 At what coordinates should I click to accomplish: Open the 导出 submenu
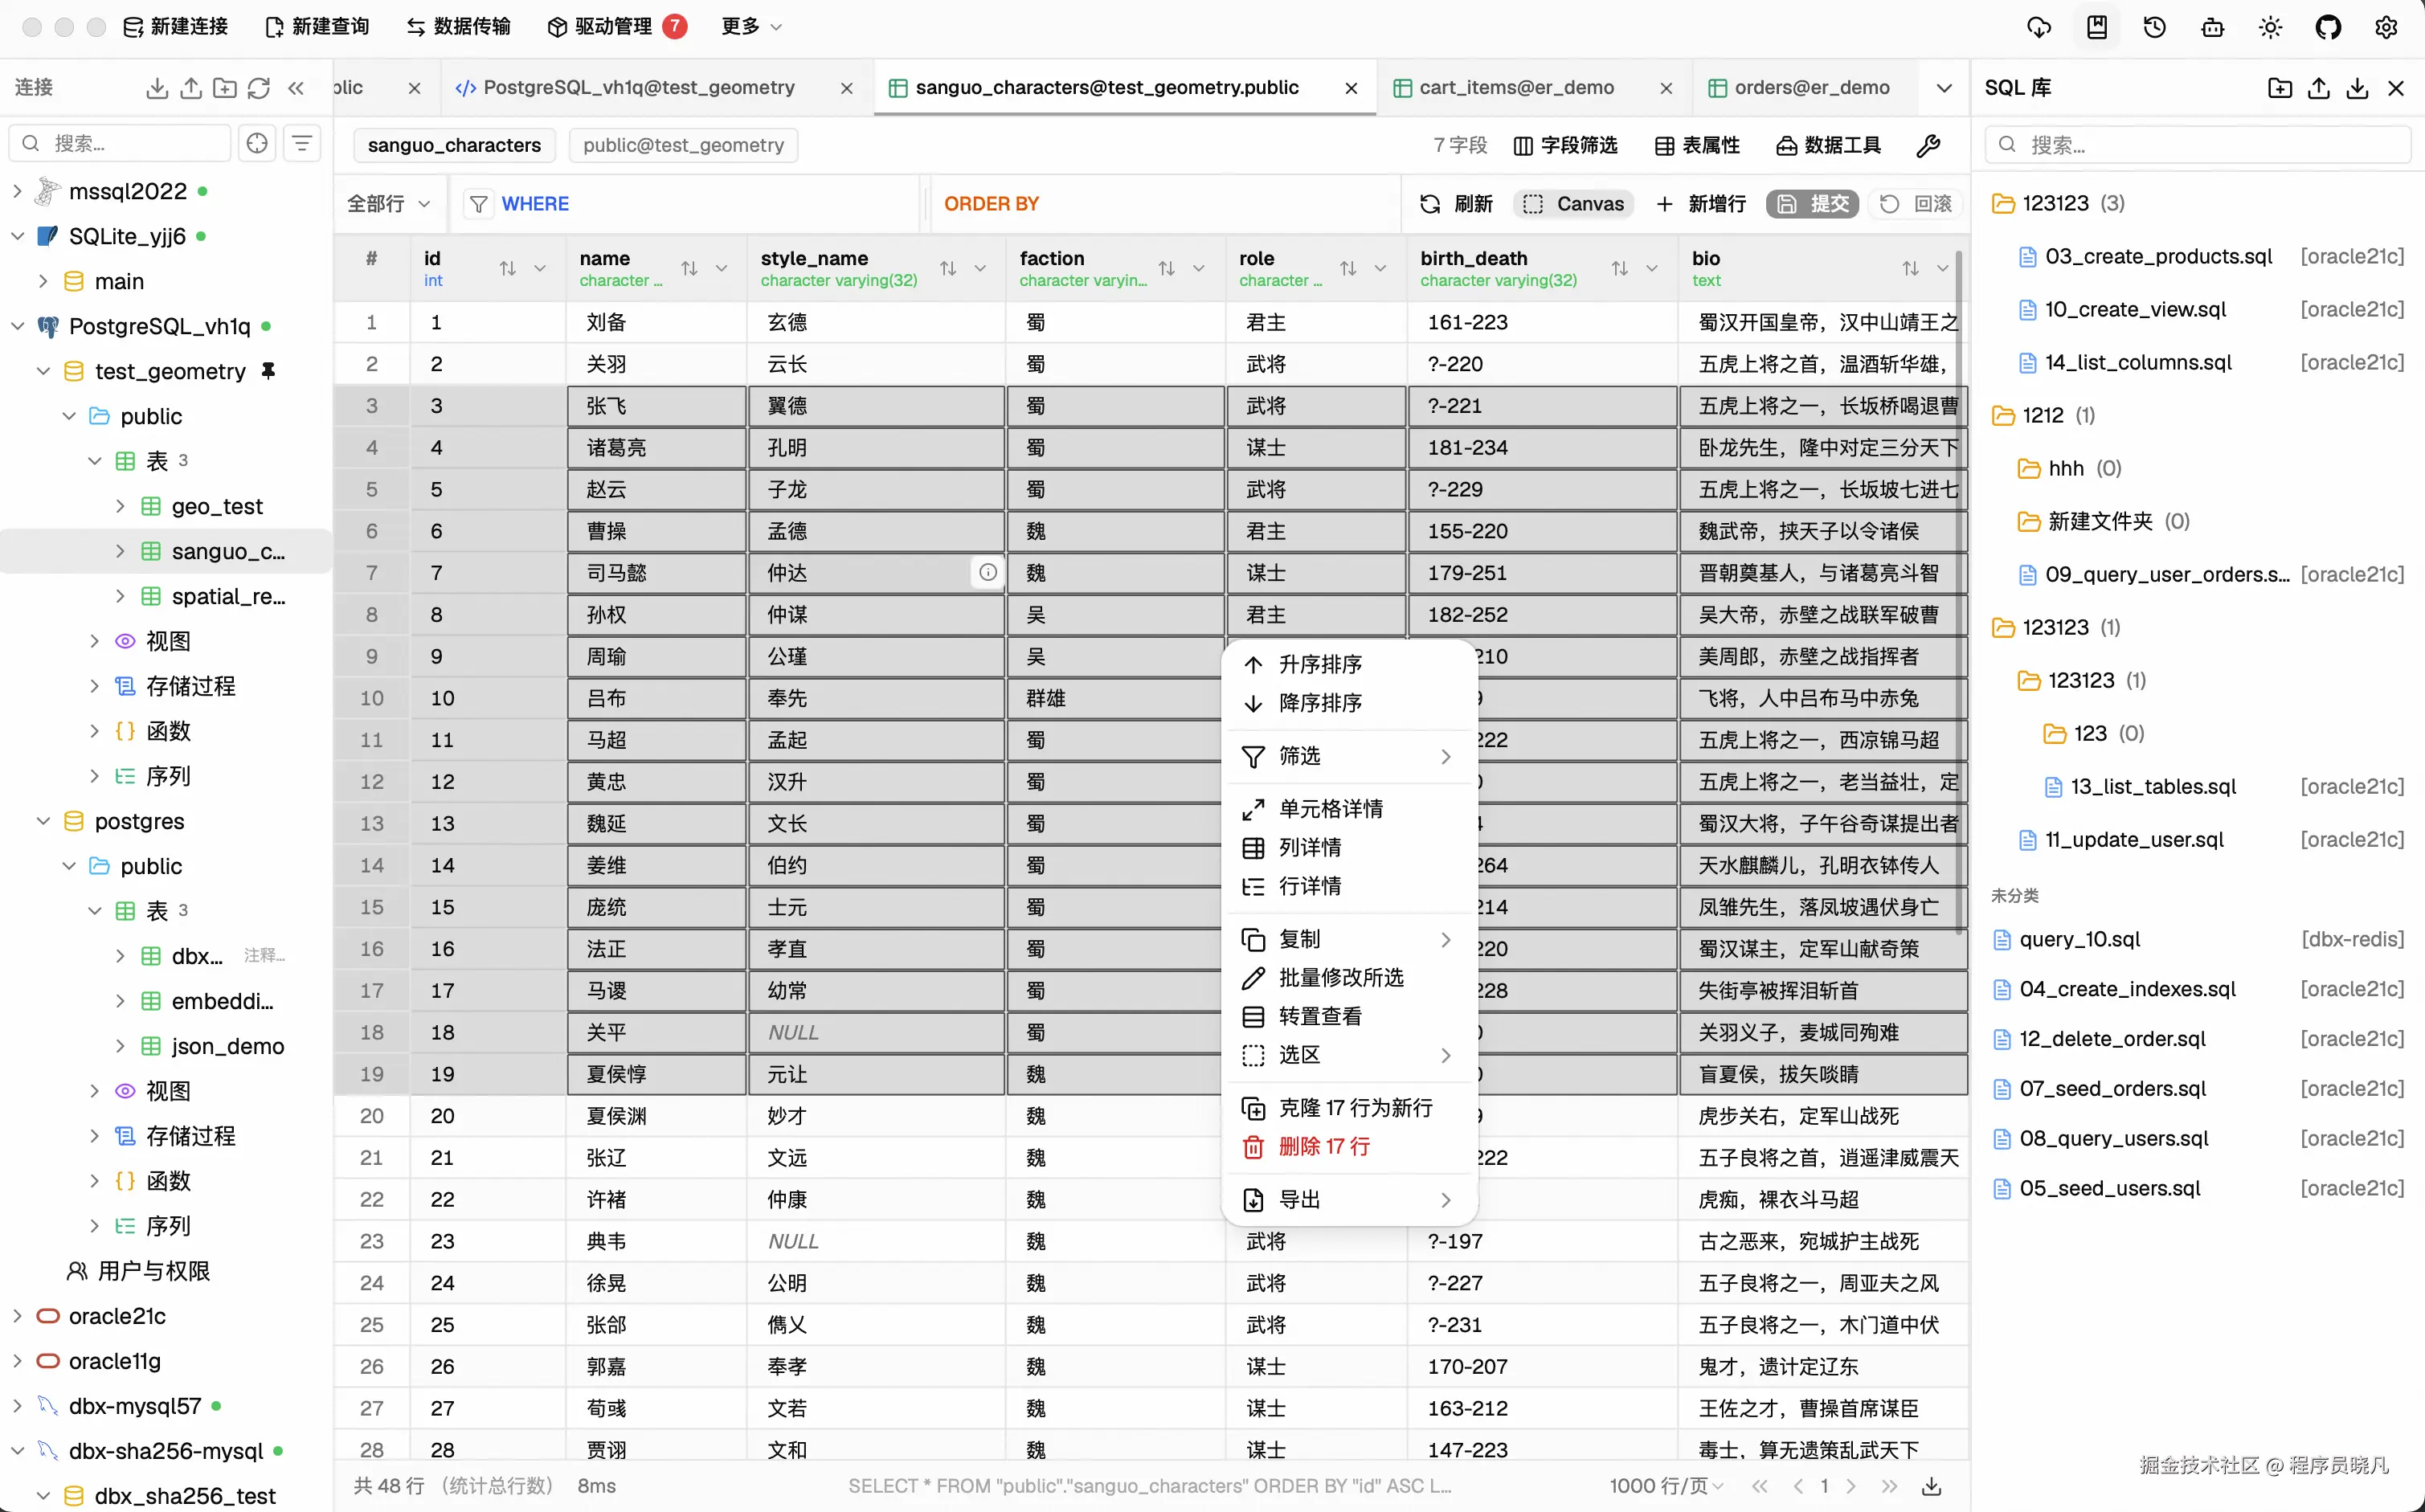1350,1199
